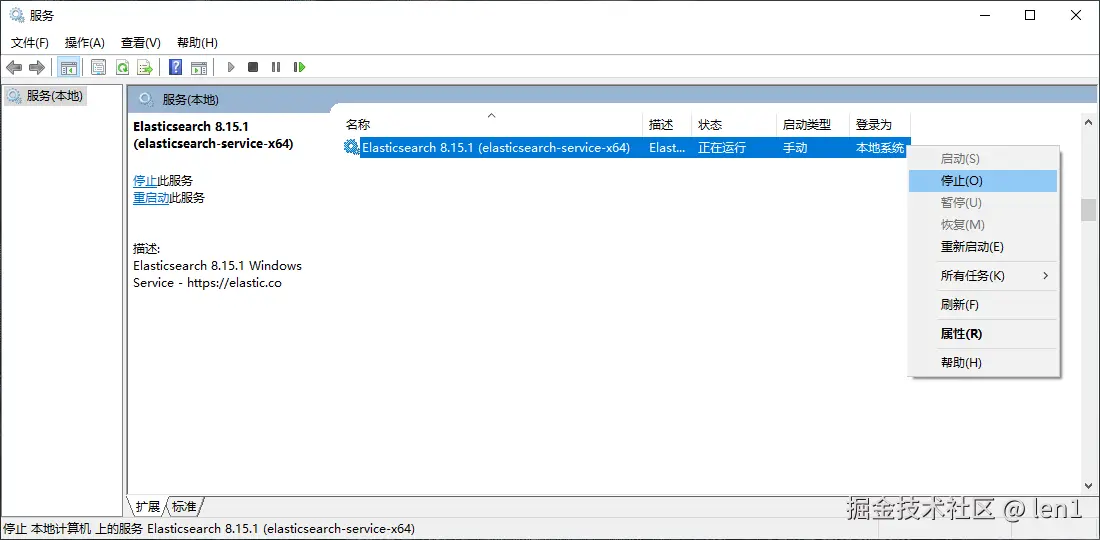Switch to the 标准 tab

185,506
